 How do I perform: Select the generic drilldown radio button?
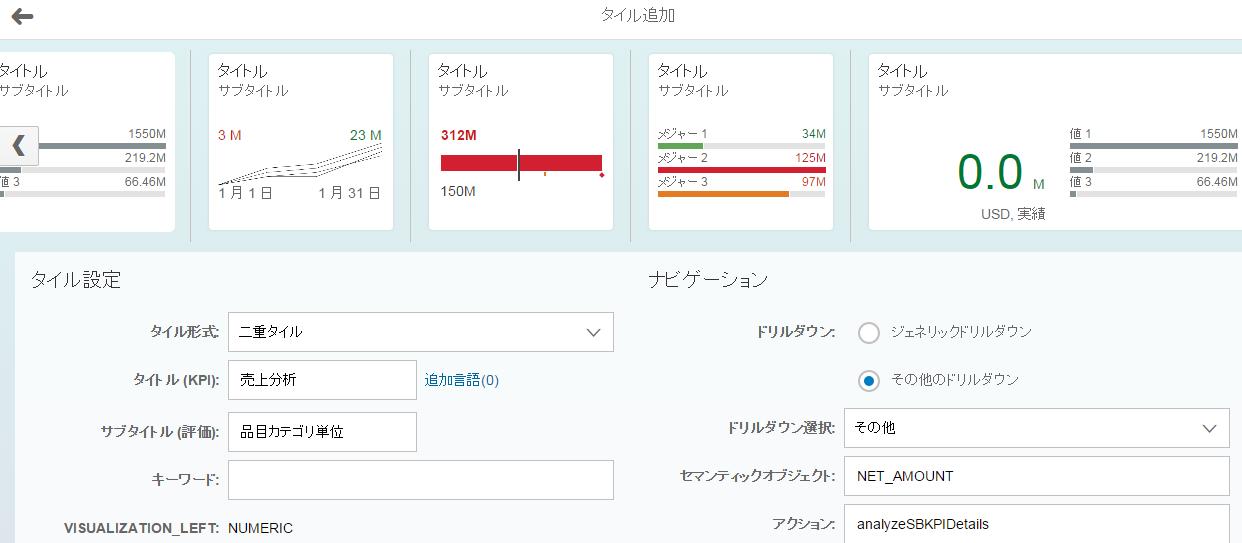(869, 332)
